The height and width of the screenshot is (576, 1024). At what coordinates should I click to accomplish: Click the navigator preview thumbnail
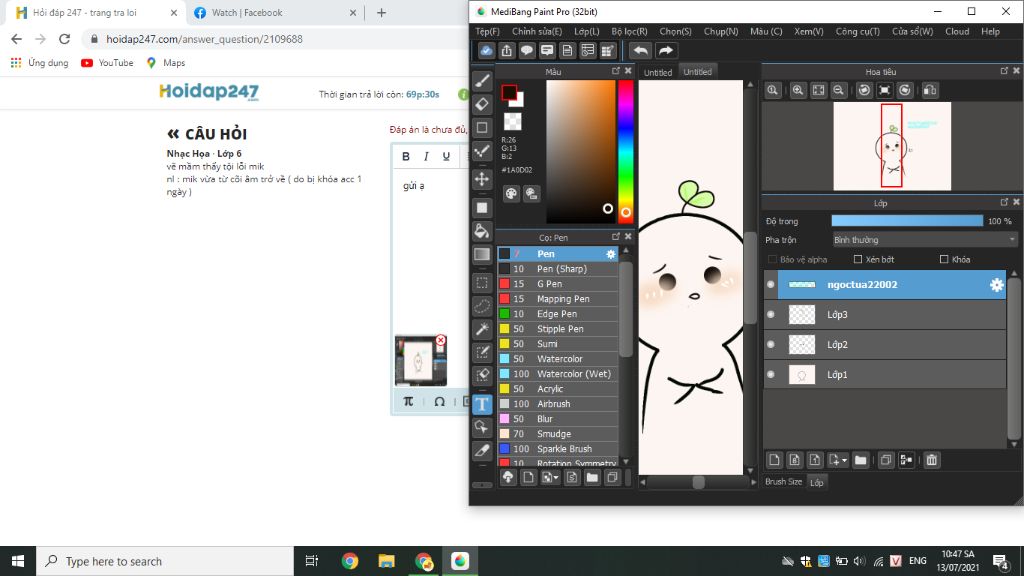(x=891, y=146)
